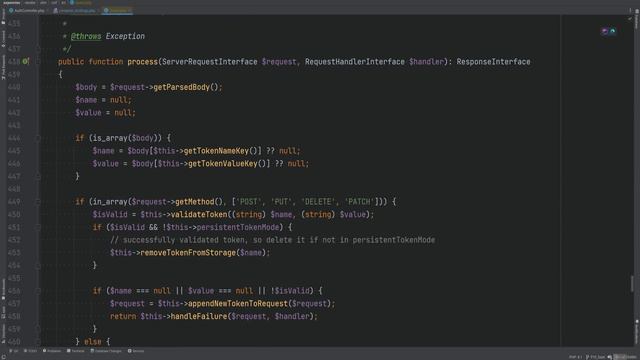Collapse the doc comment ending at line 437
Viewport: 640px width, 360px height.
point(38,49)
